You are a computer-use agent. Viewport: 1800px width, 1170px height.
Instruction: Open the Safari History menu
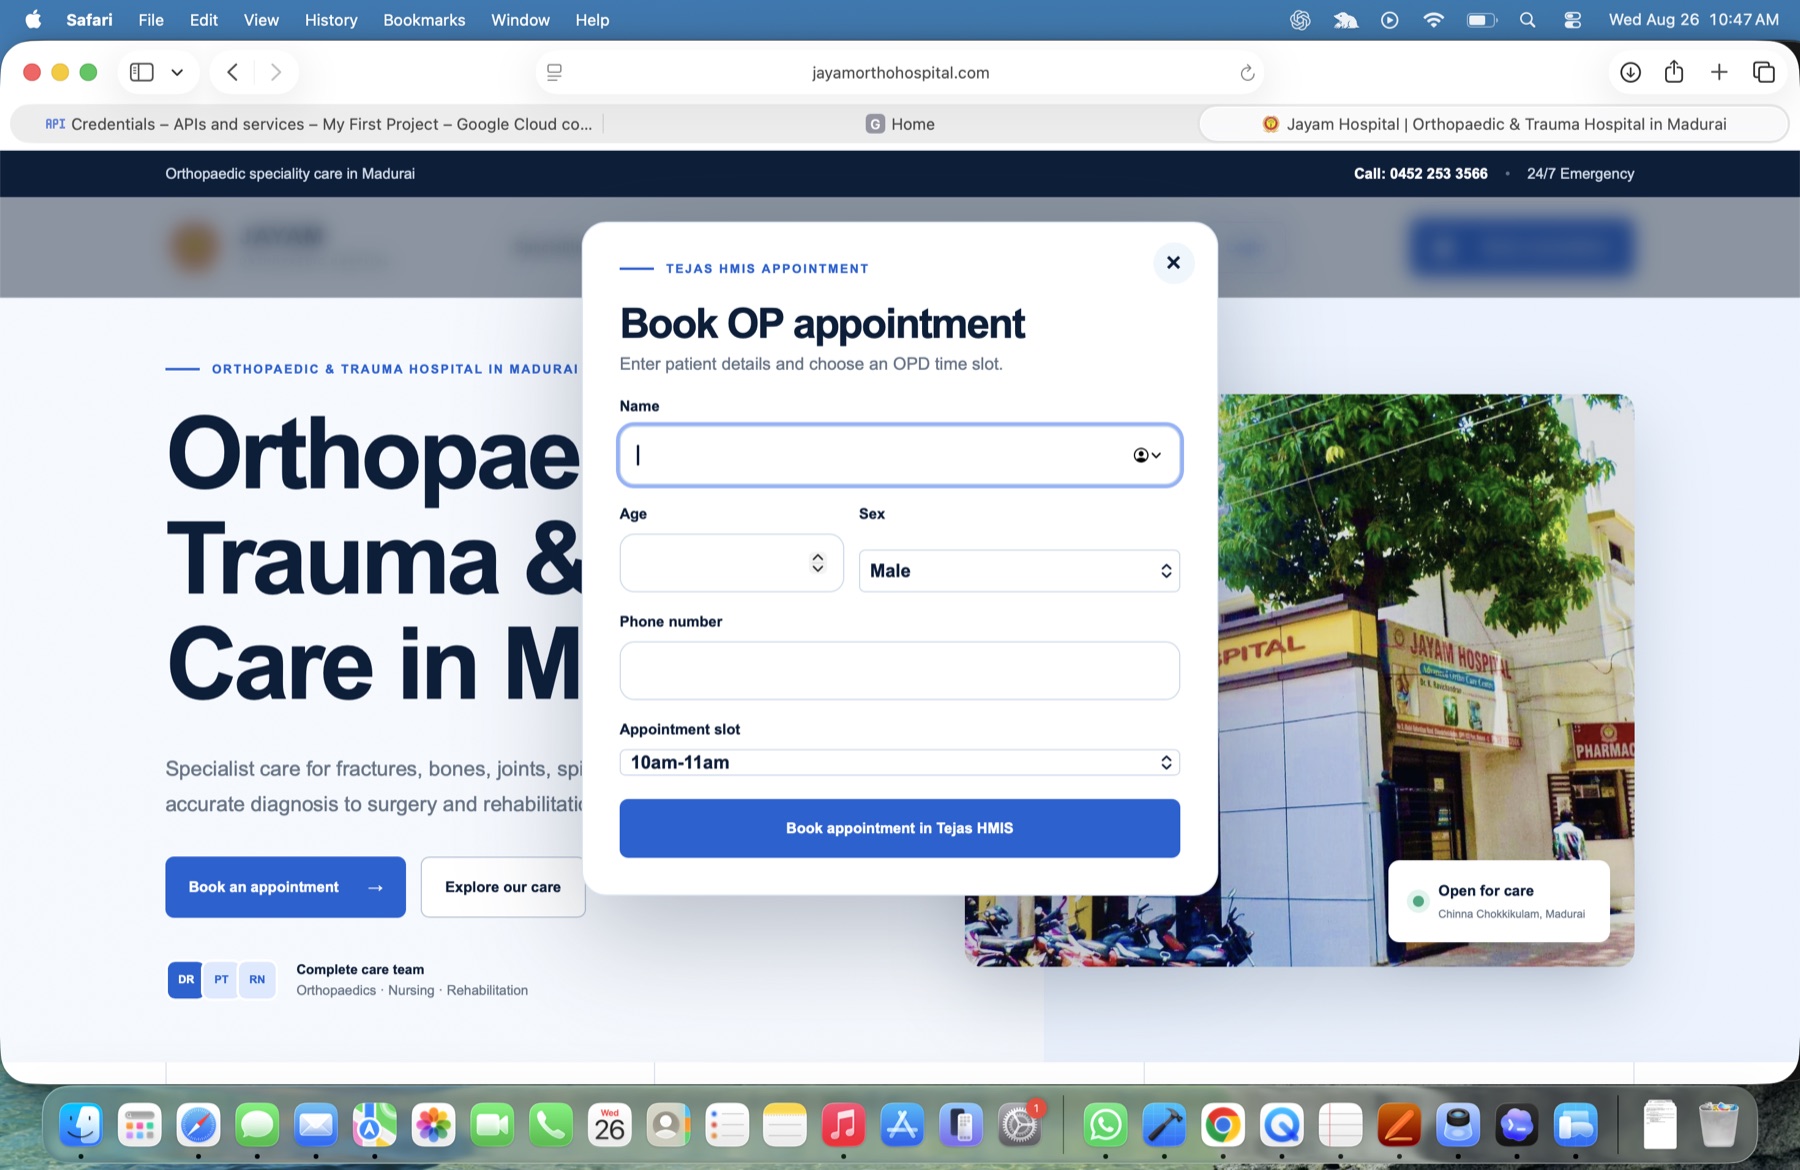(x=331, y=20)
